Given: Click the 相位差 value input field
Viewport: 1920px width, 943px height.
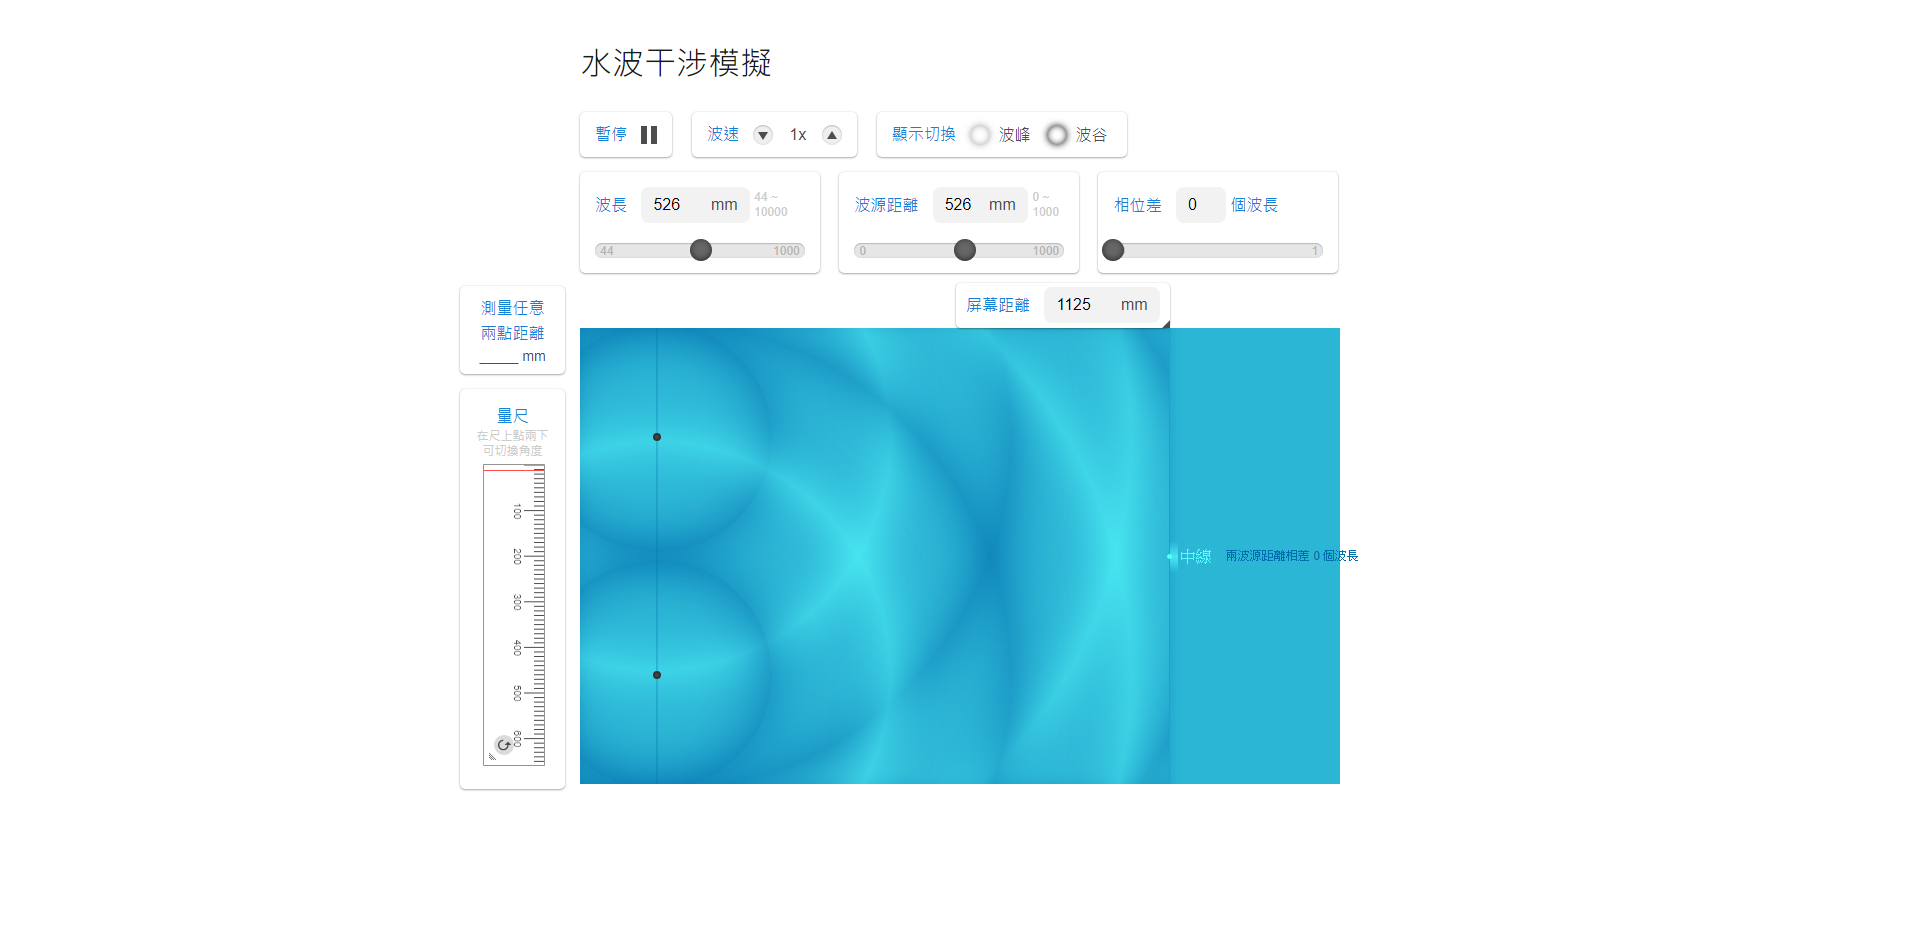Looking at the screenshot, I should pyautogui.click(x=1199, y=205).
